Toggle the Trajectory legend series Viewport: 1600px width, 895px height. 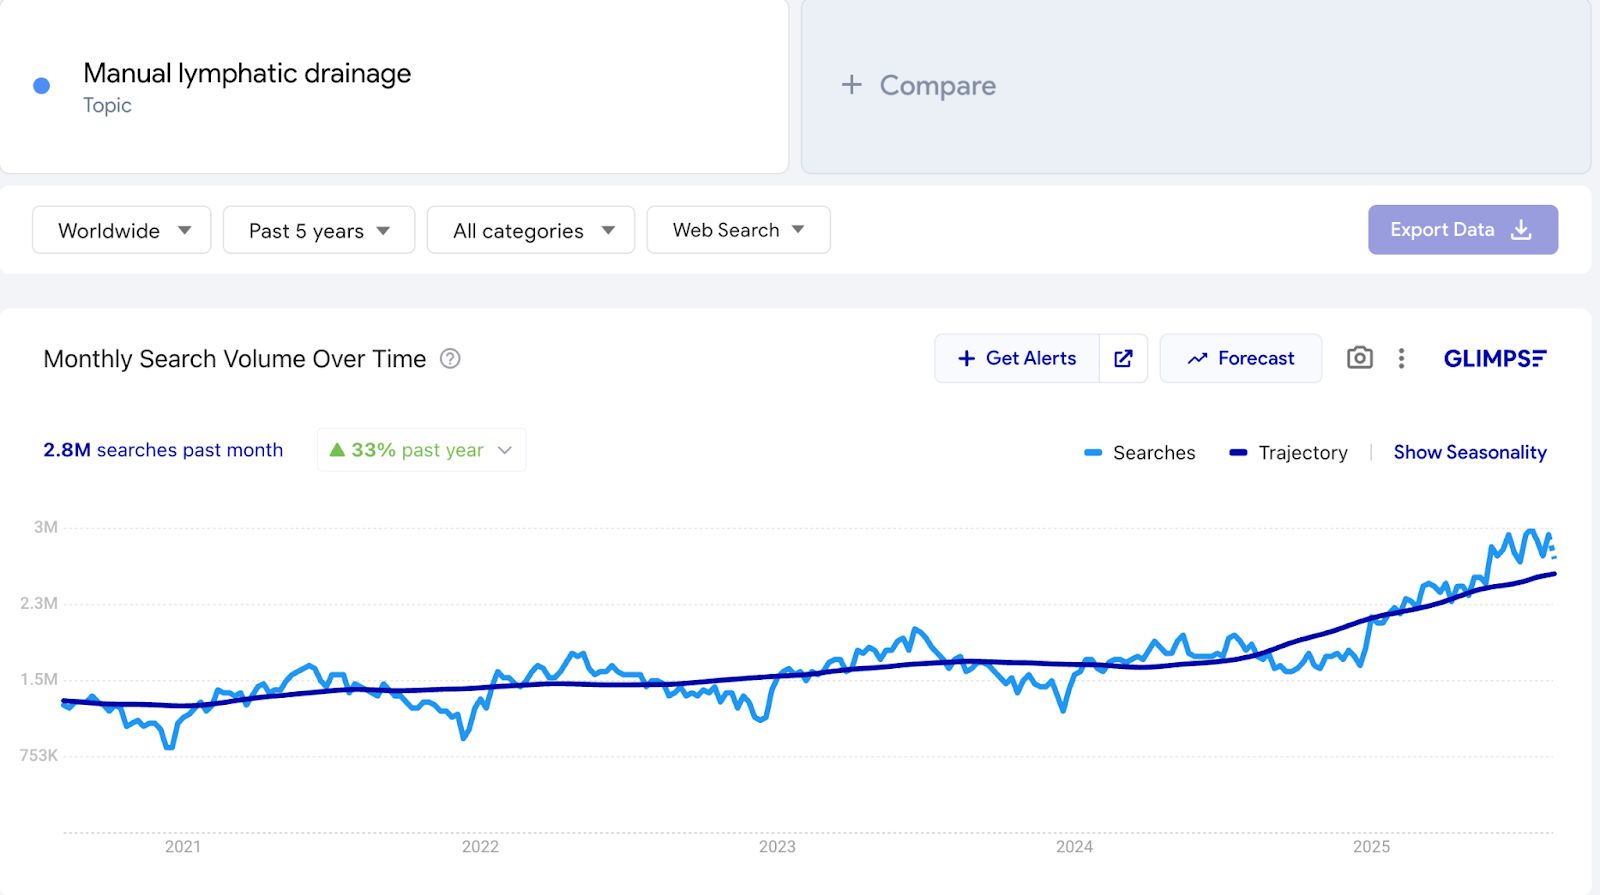coord(1289,453)
